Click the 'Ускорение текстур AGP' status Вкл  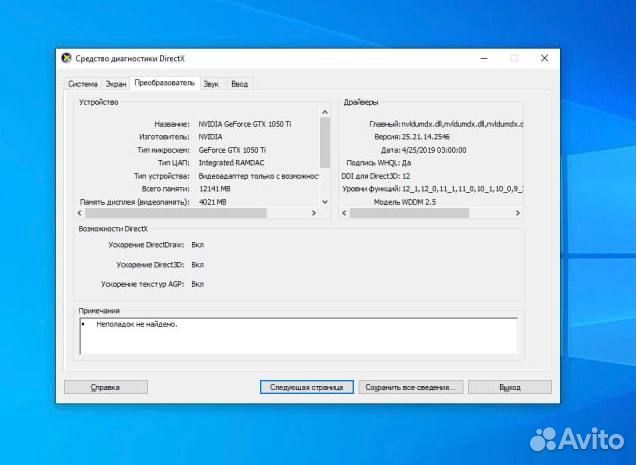[198, 284]
